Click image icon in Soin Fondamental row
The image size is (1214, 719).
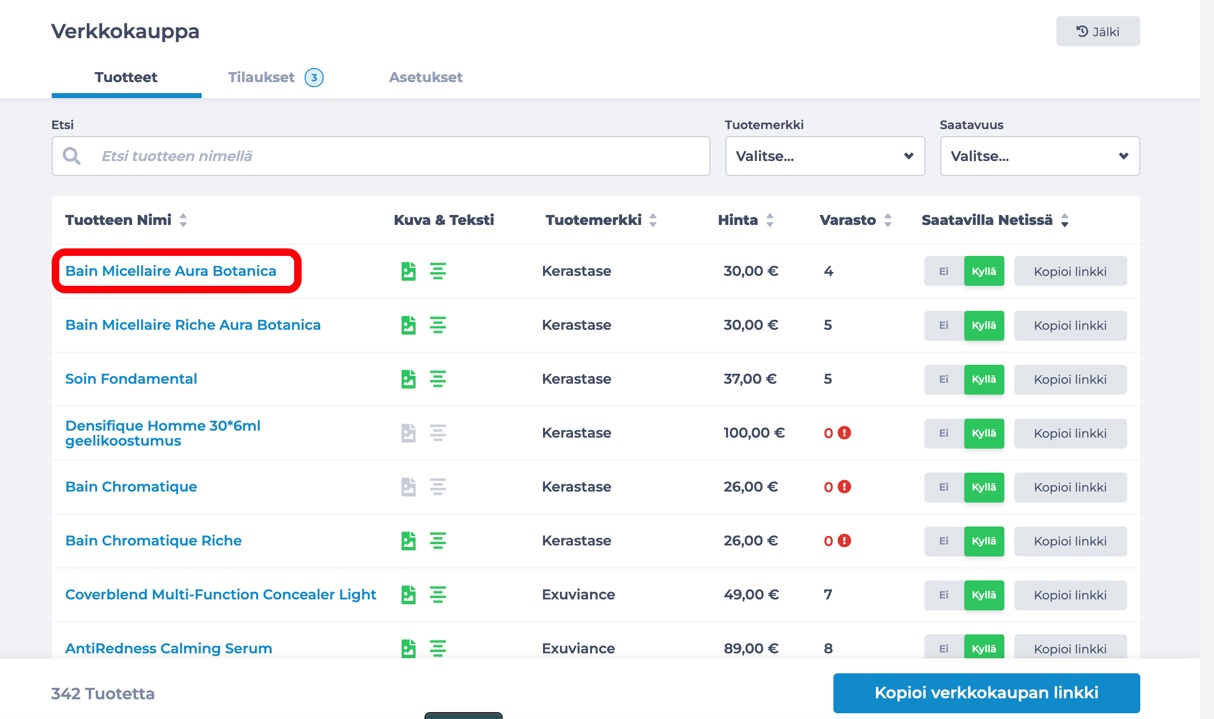point(408,379)
